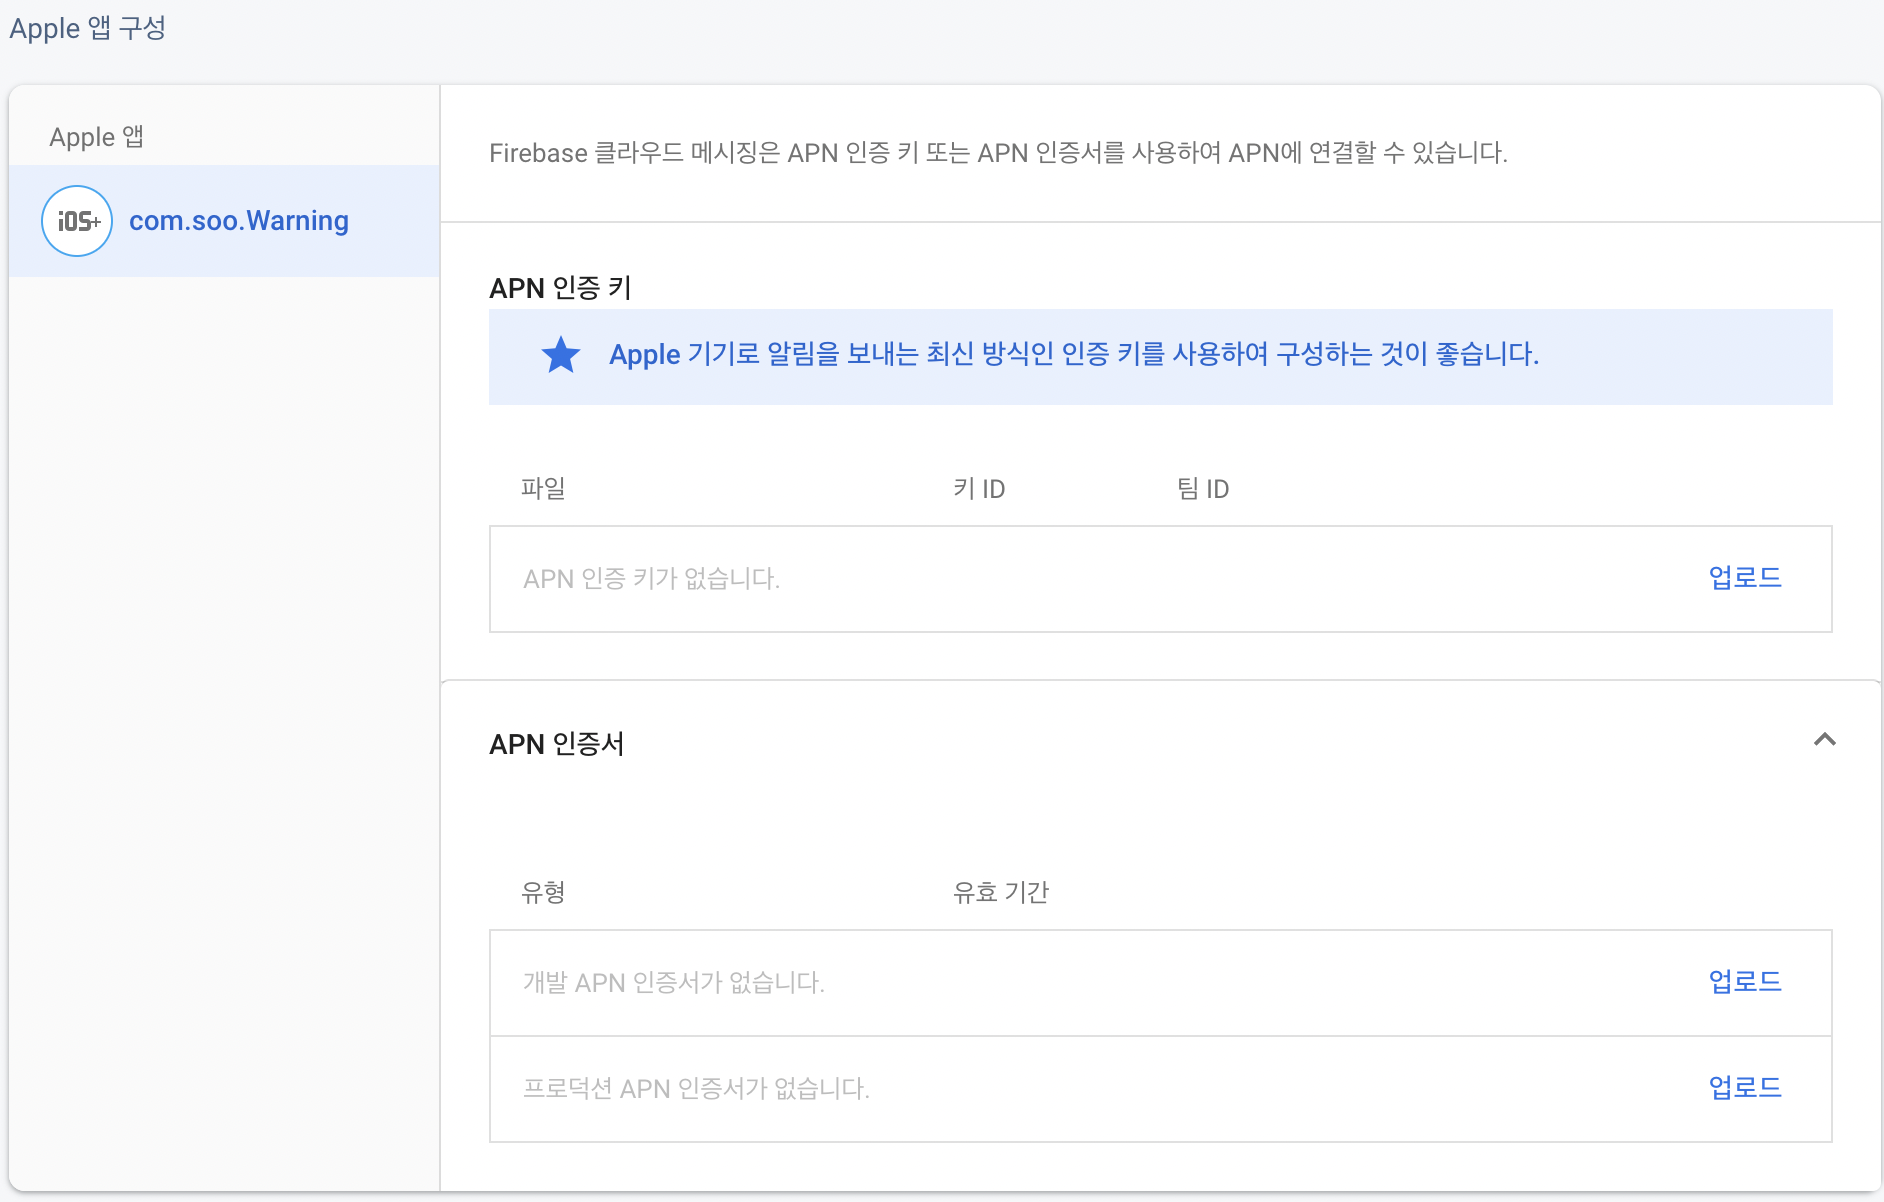This screenshot has width=1884, height=1202.
Task: Click the 'Apple 앱 구성' title
Action: pos(88,28)
